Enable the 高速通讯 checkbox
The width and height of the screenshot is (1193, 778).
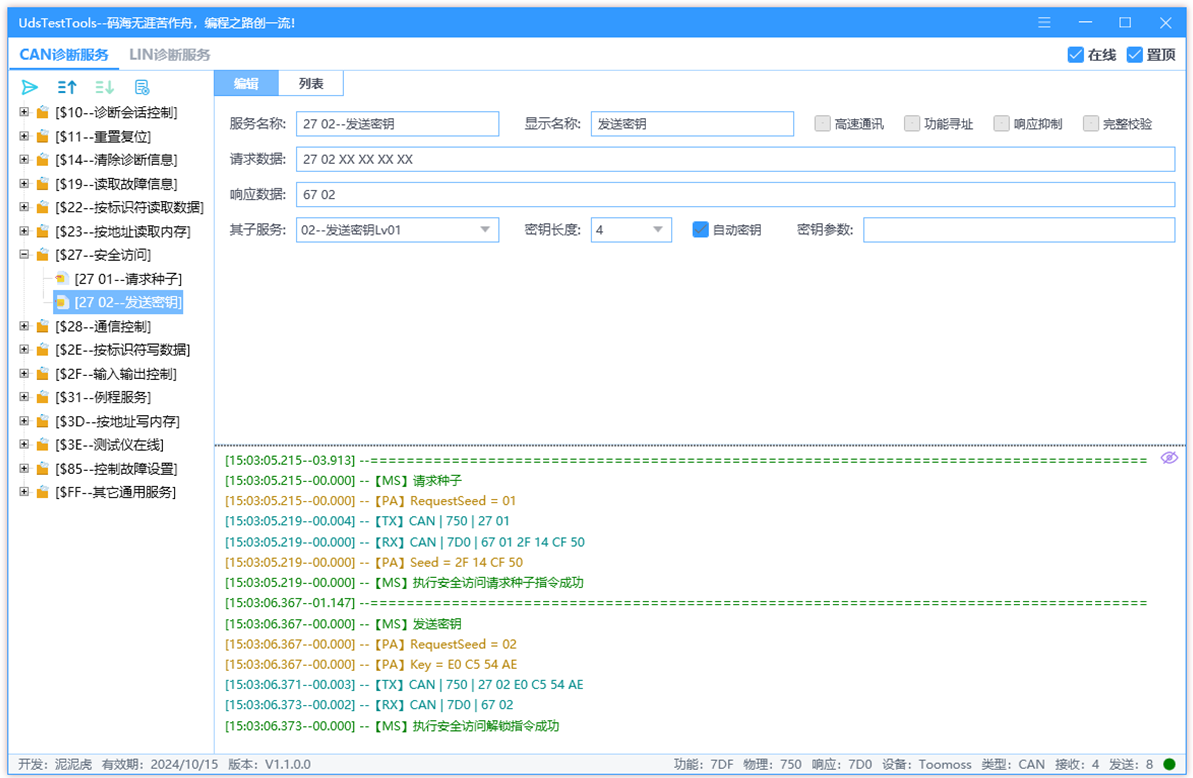pos(822,123)
